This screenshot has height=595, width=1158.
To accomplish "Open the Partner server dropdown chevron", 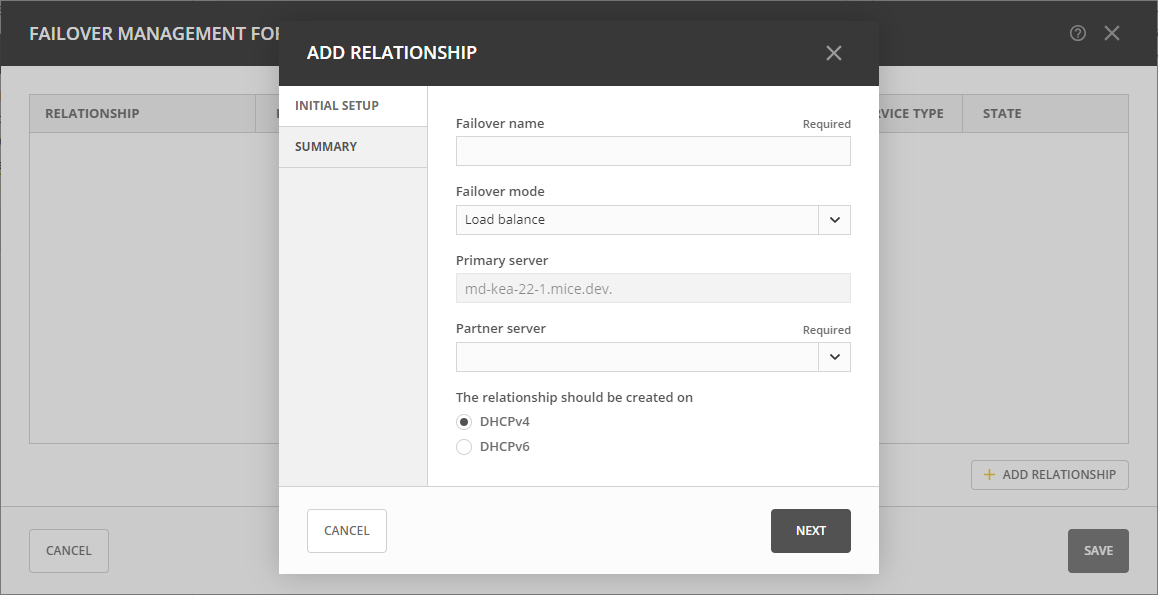I will pyautogui.click(x=834, y=357).
